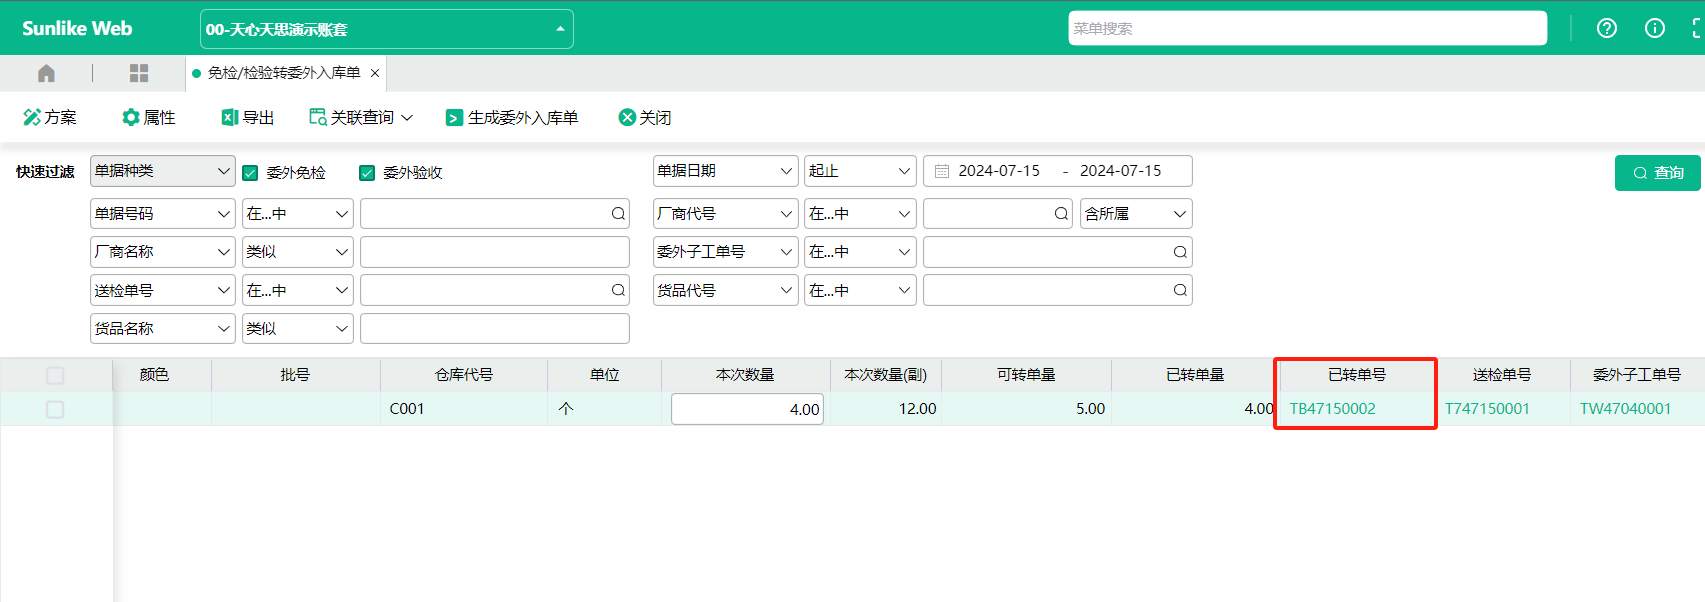Open the 方案 toolbar item
Screen dimensions: 1705x602
click(50, 117)
